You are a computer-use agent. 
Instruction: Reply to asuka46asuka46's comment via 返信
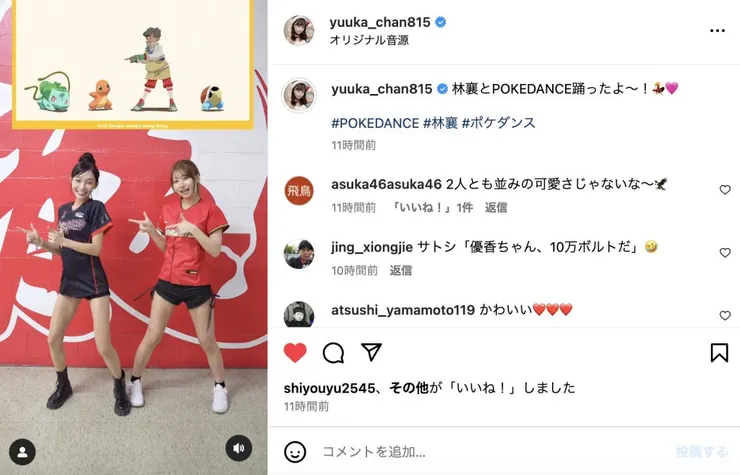point(496,207)
